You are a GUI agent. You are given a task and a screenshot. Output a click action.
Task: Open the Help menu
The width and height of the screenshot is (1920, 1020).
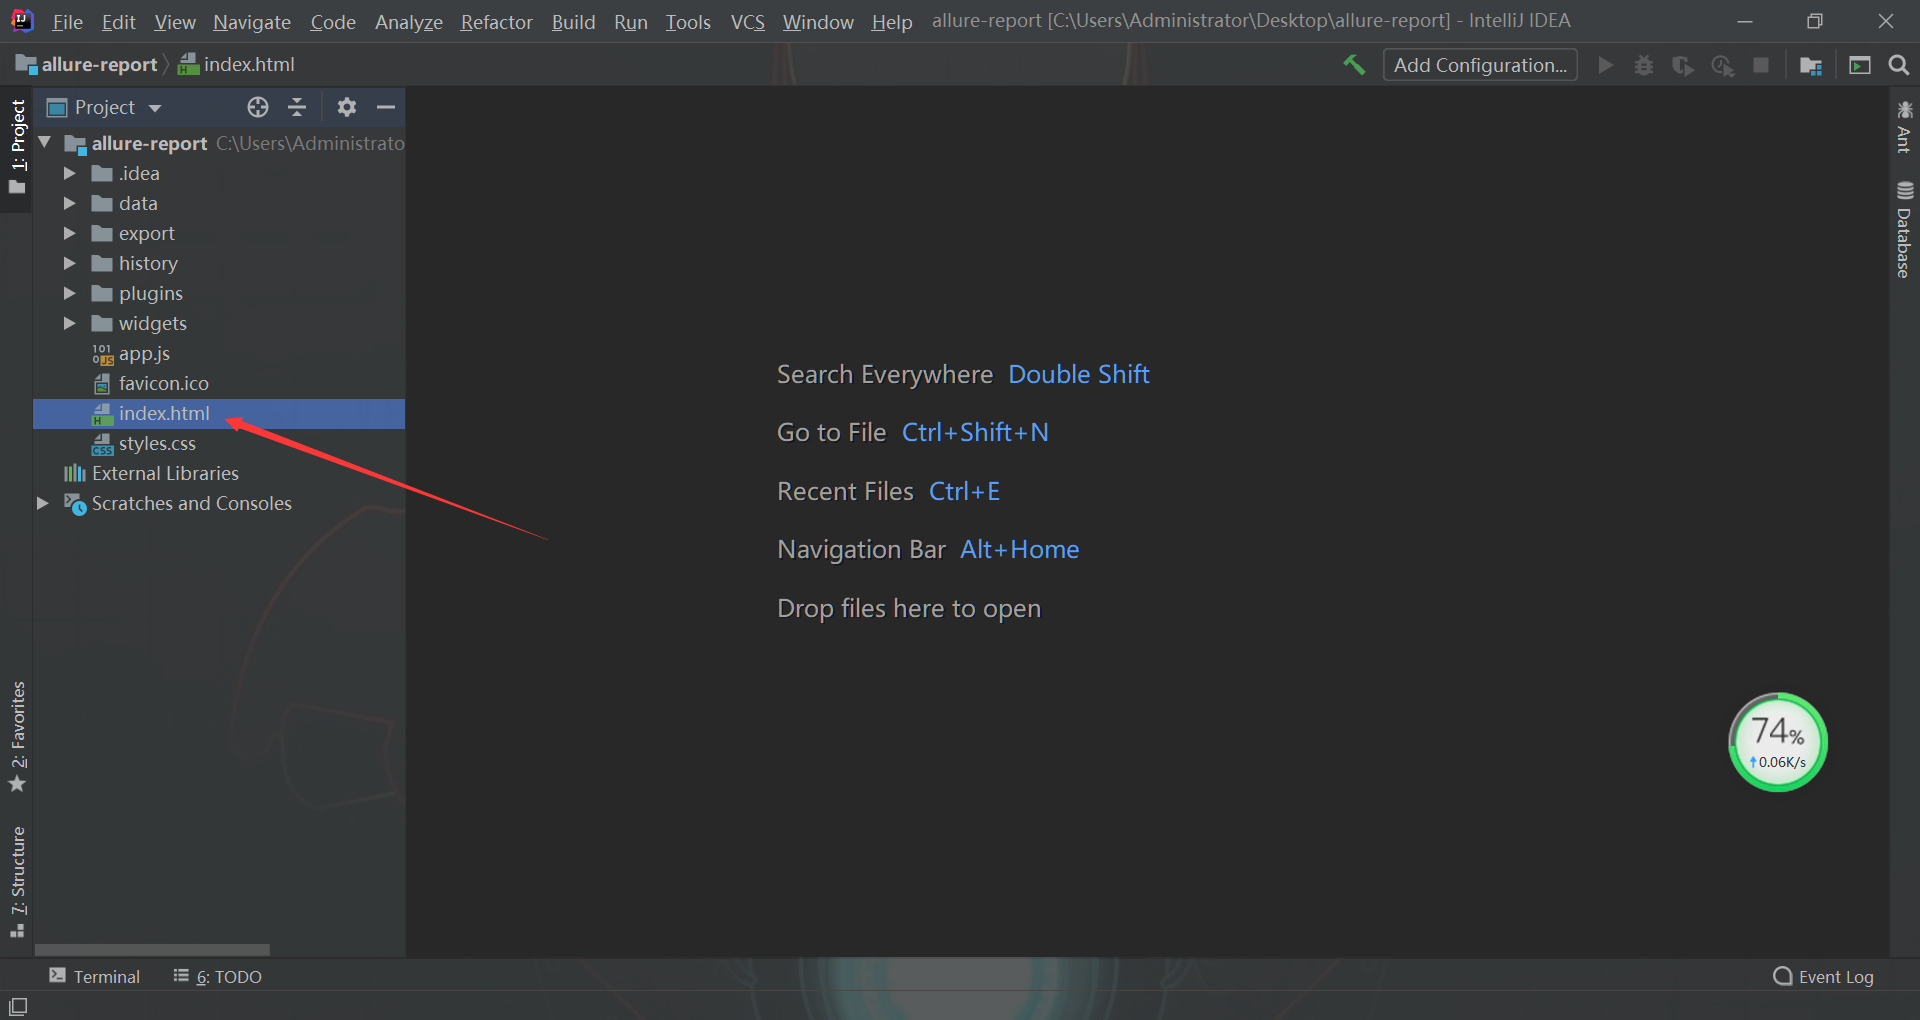[x=891, y=21]
